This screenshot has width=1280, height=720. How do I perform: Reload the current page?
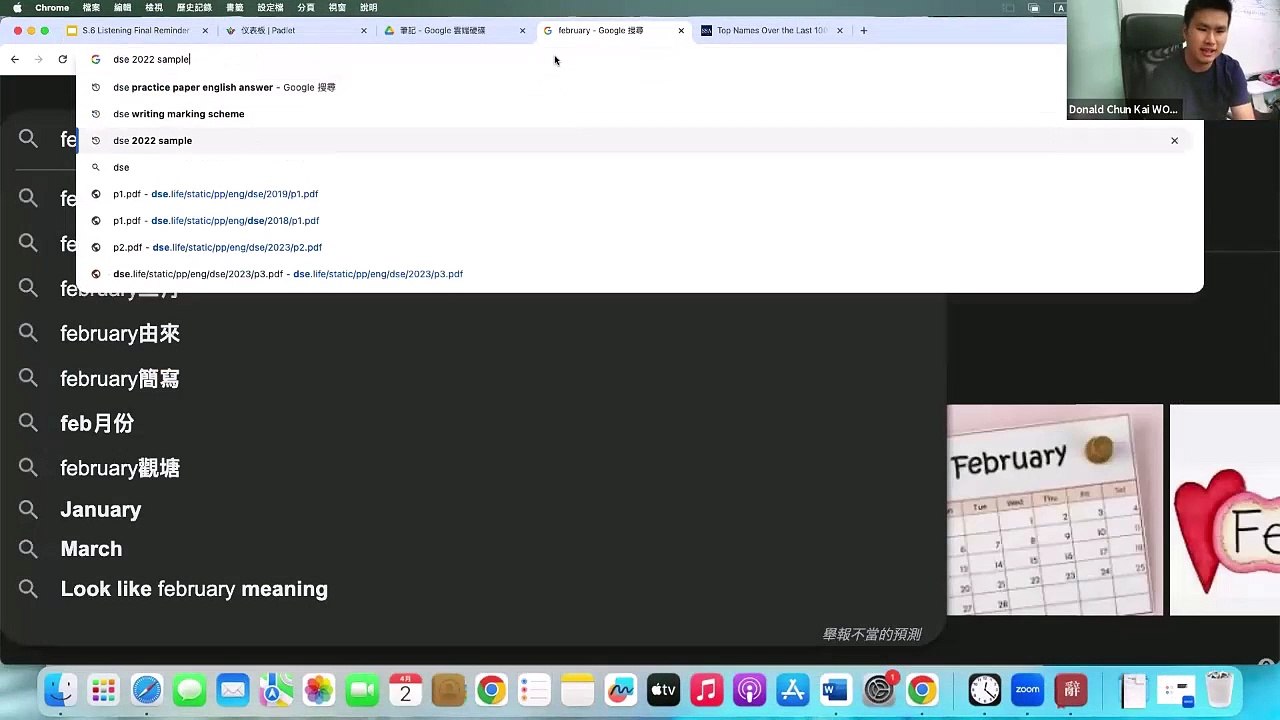coord(62,59)
